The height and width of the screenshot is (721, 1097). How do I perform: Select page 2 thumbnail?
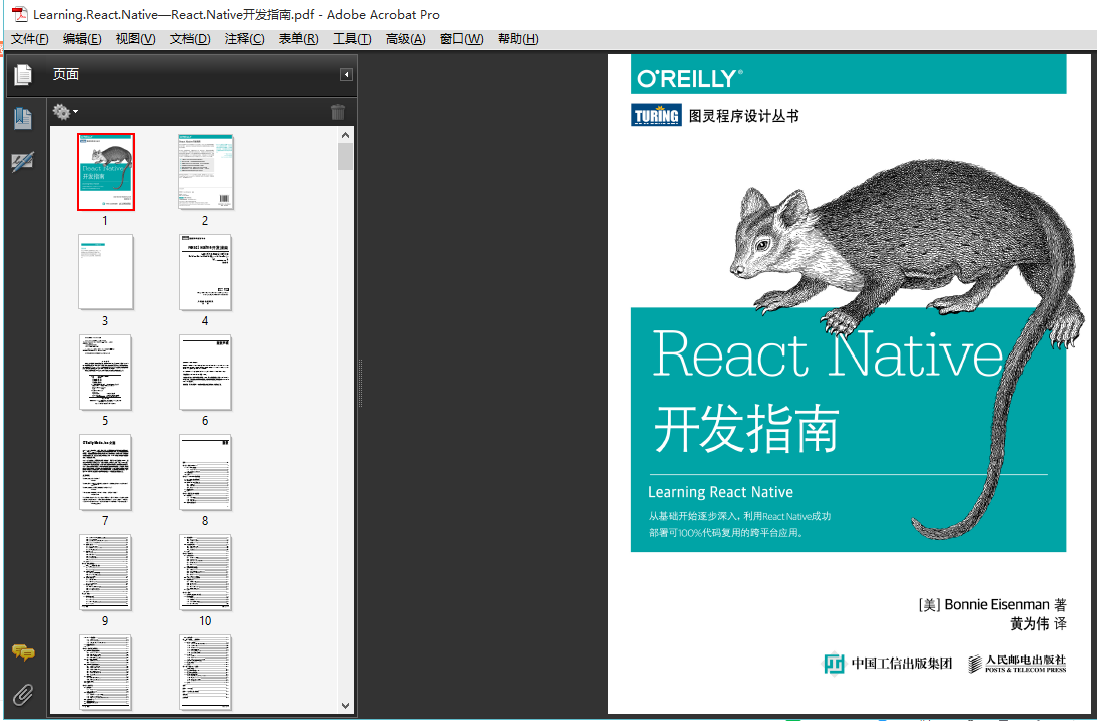(x=205, y=172)
